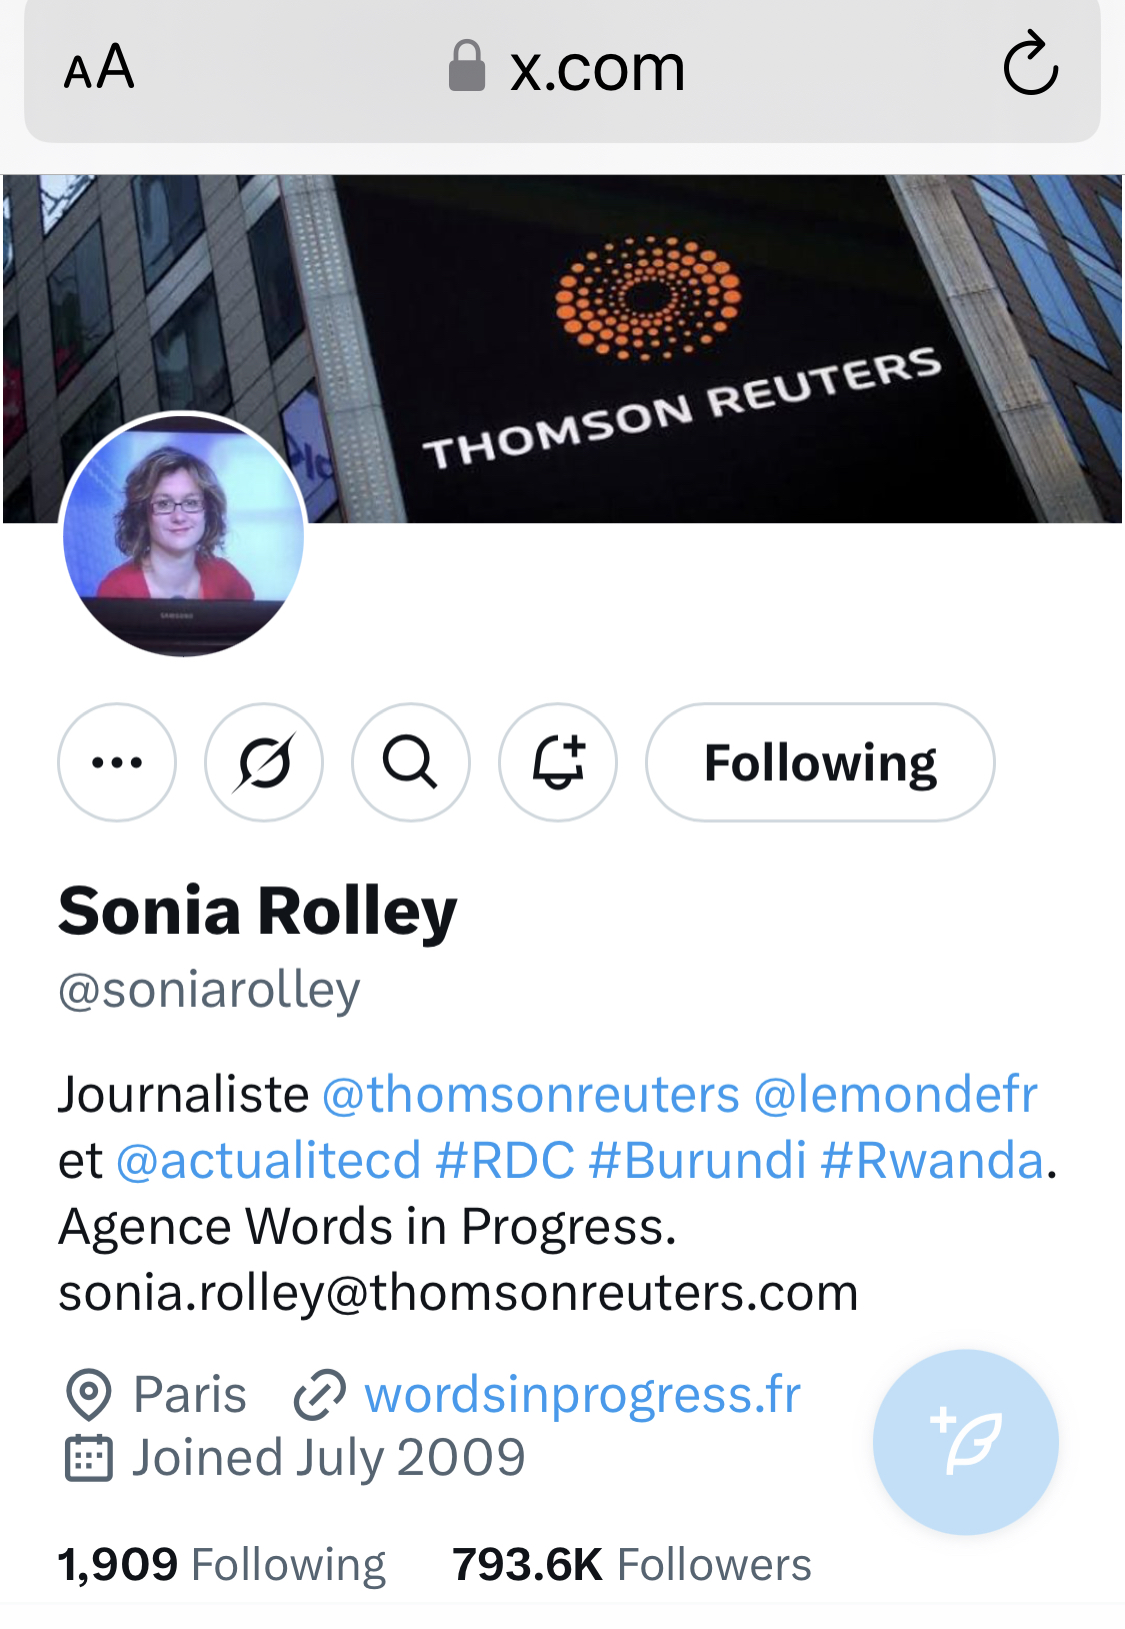The image size is (1125, 1629).
Task: Tap the #Rwanda hashtag
Action: tap(932, 1161)
